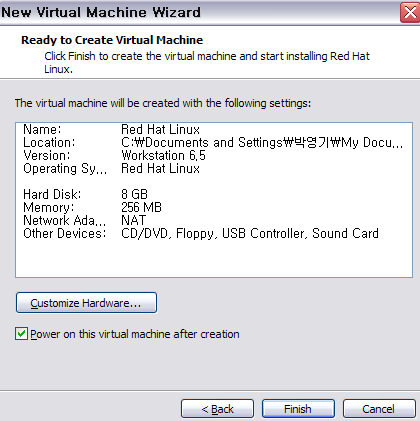Close the wizard with the X button
Viewport: 420px width, 421px height.
coord(410,12)
